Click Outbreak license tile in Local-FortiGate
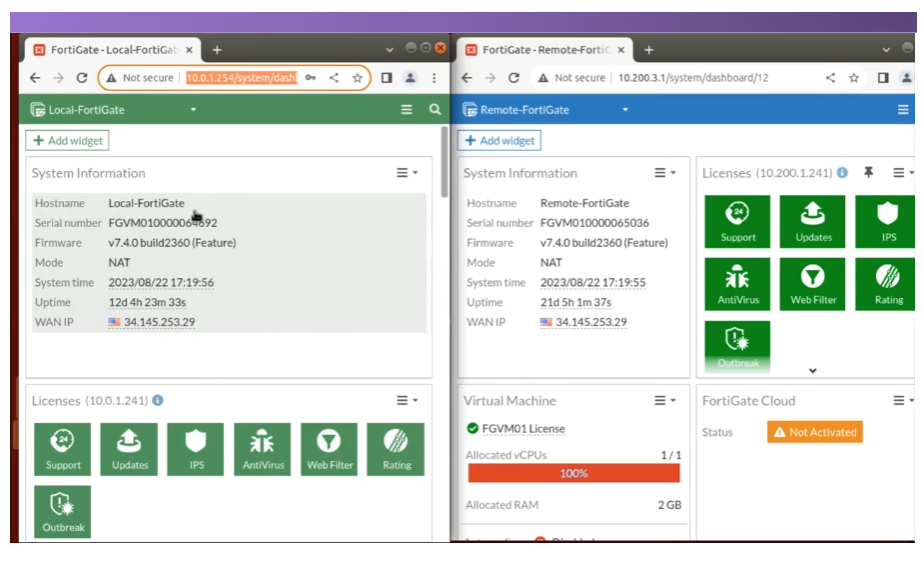Screen dimensions: 923x573 tap(62, 511)
